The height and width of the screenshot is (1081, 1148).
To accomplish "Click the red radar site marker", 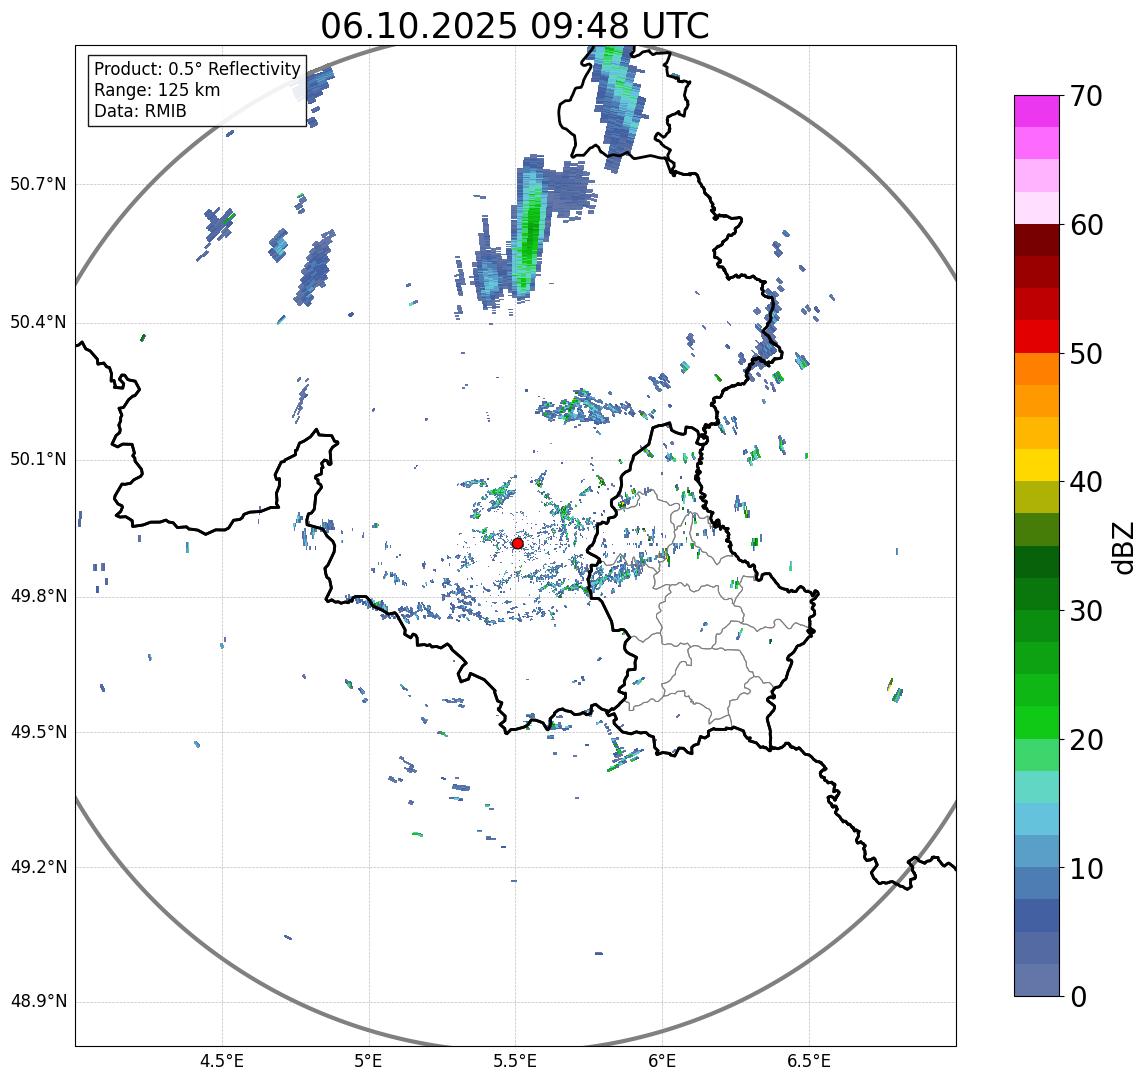I will point(518,543).
